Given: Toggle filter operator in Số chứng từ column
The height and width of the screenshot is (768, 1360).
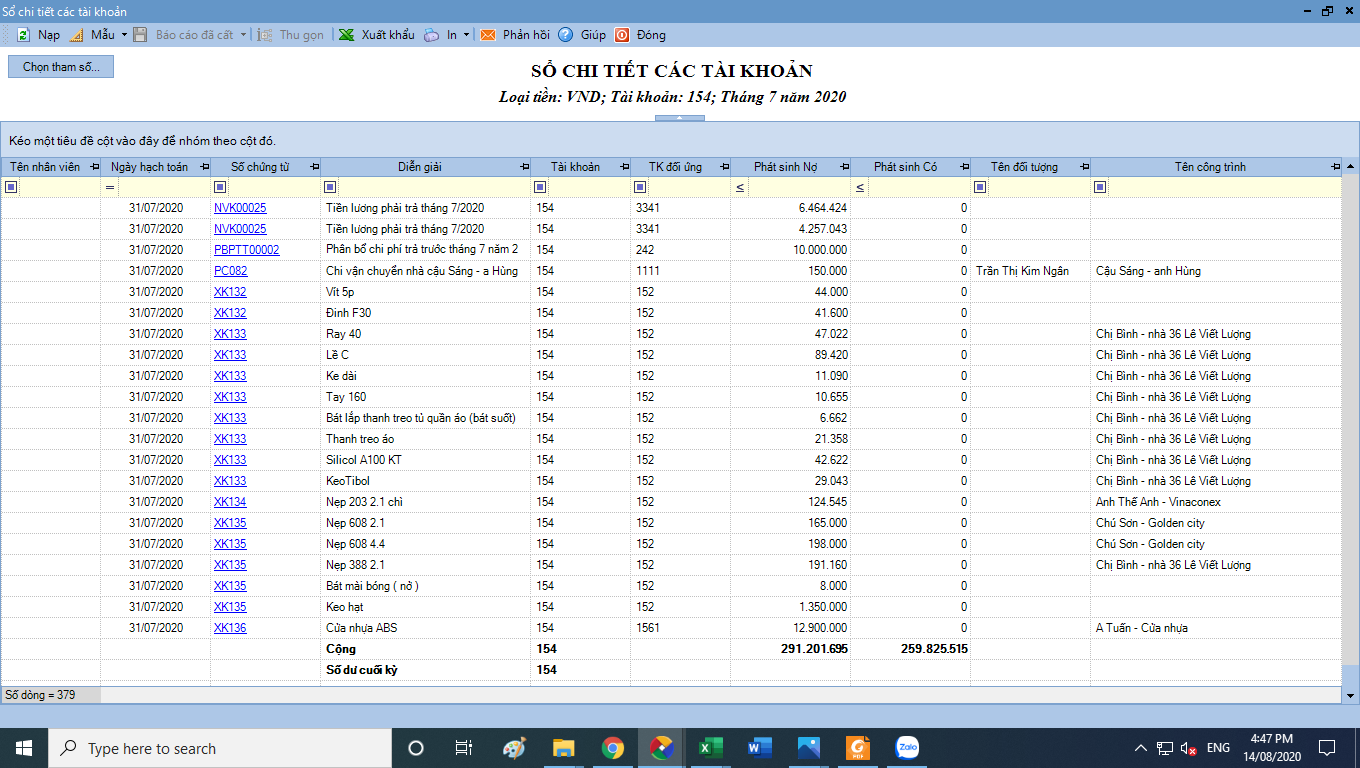Looking at the screenshot, I should 220,187.
